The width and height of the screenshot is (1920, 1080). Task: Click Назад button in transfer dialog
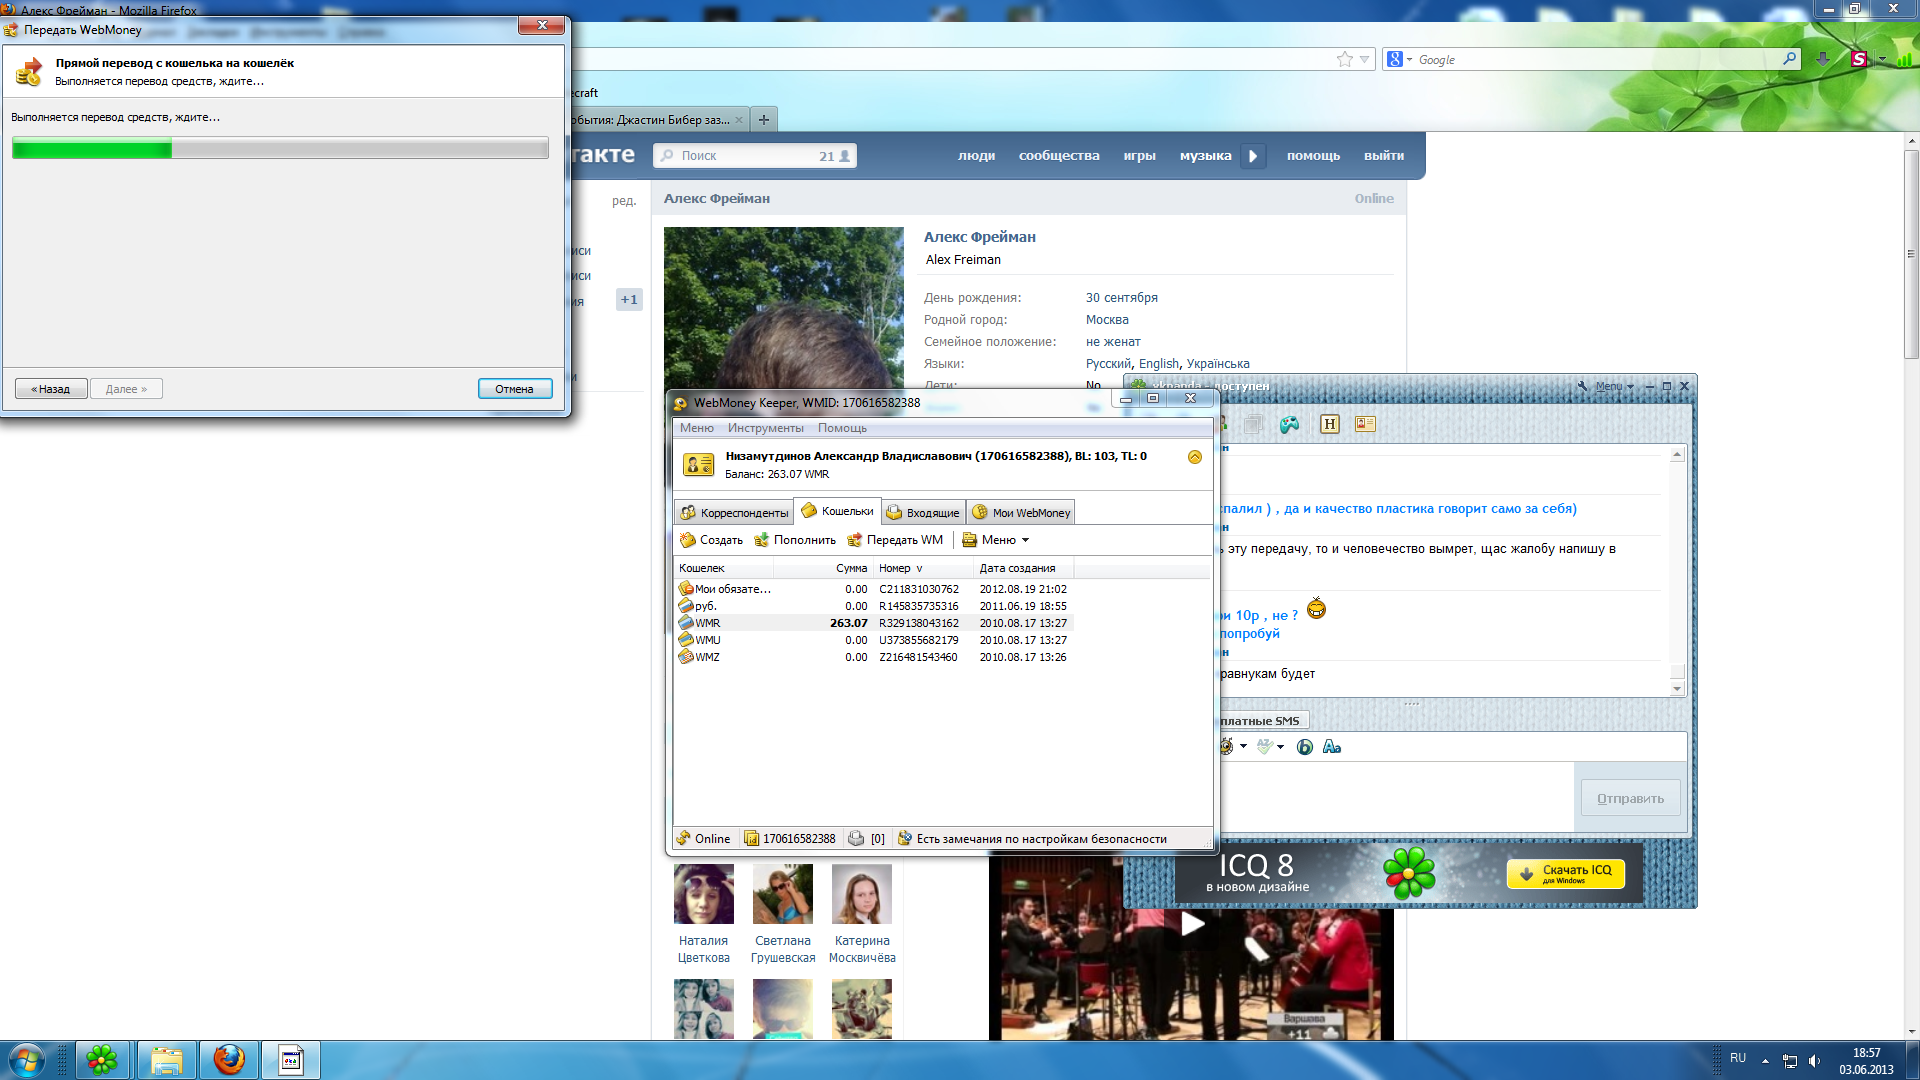pyautogui.click(x=51, y=389)
